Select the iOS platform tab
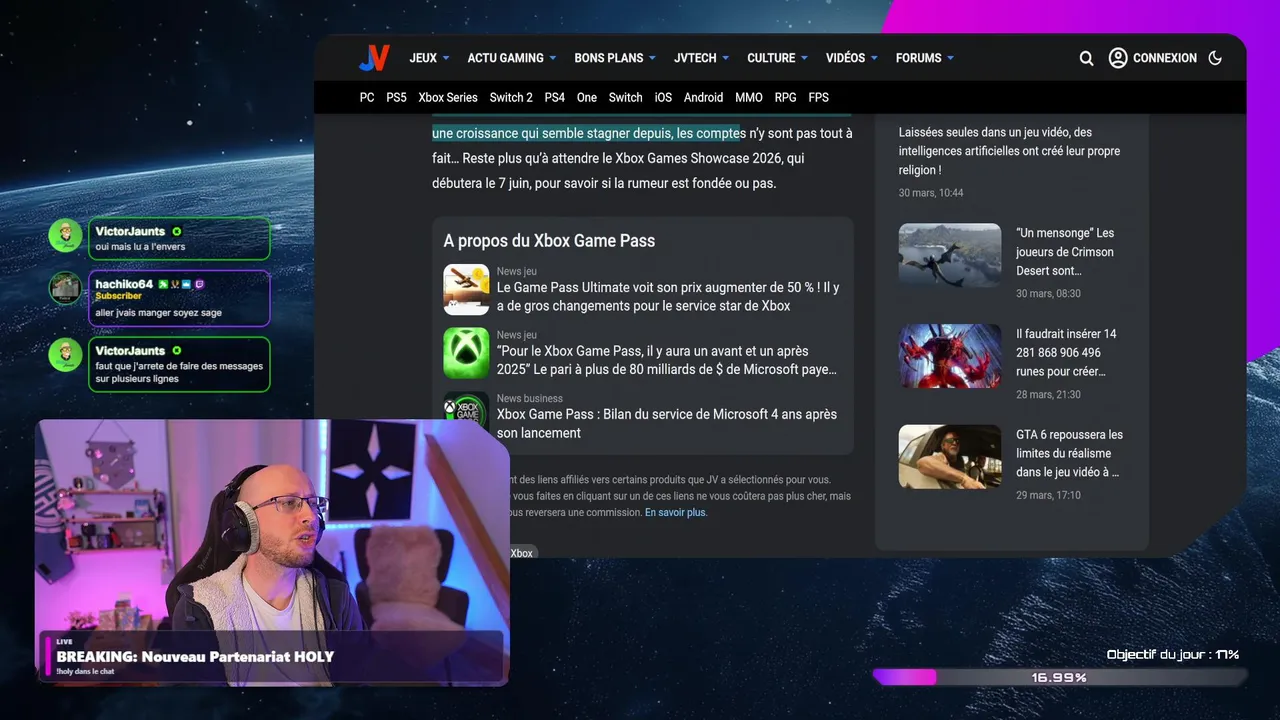 [663, 97]
